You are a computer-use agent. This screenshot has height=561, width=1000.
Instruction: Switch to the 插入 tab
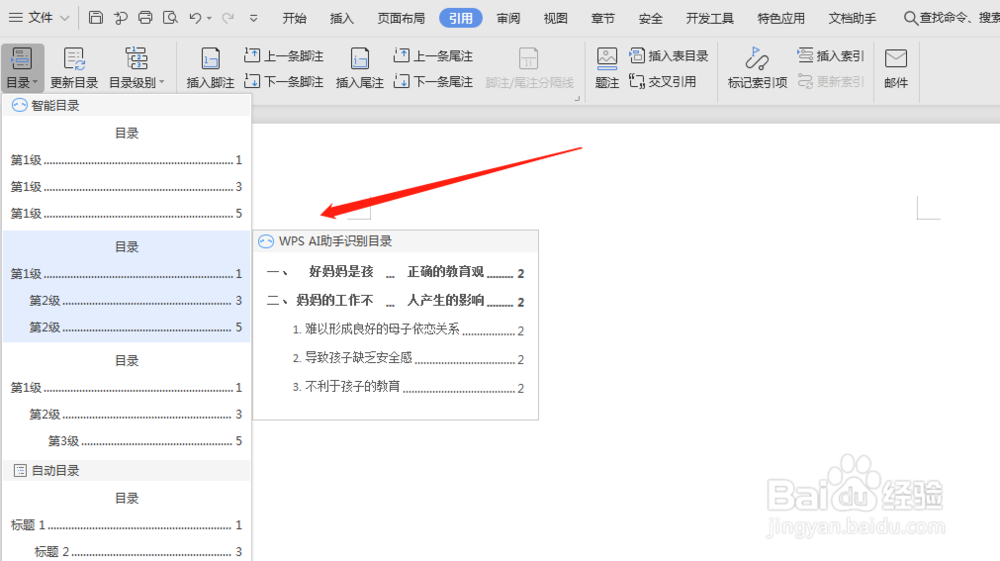342,18
